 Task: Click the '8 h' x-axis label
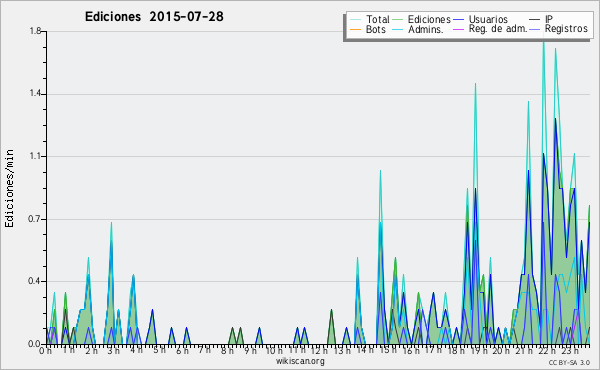227,350
